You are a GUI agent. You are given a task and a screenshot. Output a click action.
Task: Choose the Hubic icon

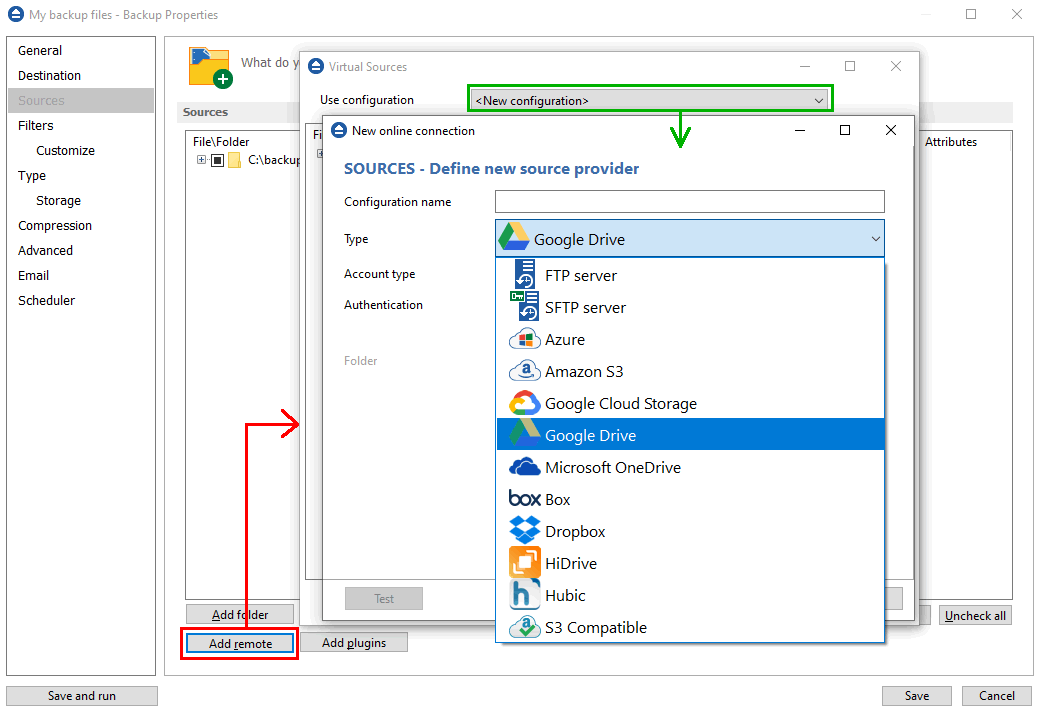pos(525,594)
